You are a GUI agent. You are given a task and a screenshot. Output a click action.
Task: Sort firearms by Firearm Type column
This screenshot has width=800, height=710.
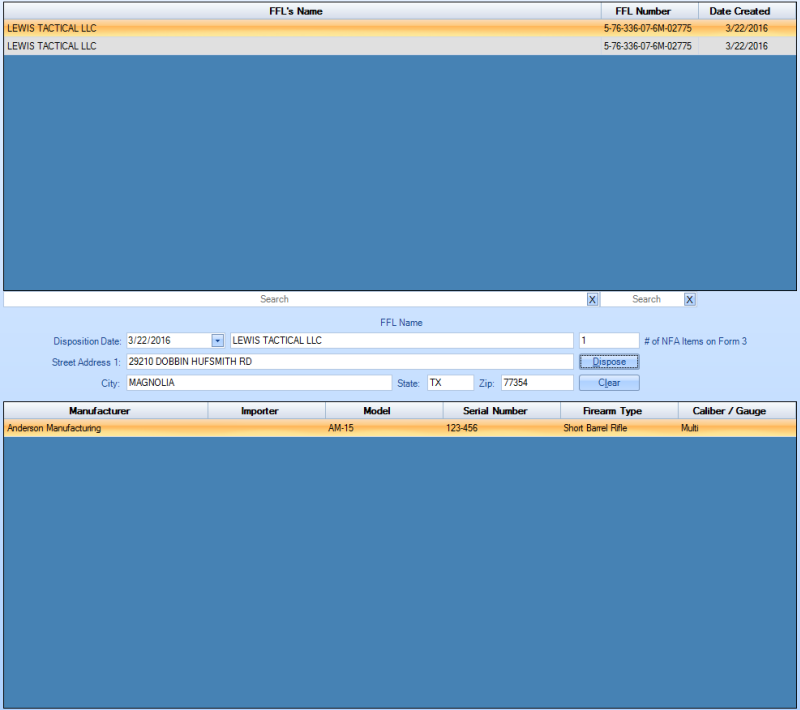(619, 411)
